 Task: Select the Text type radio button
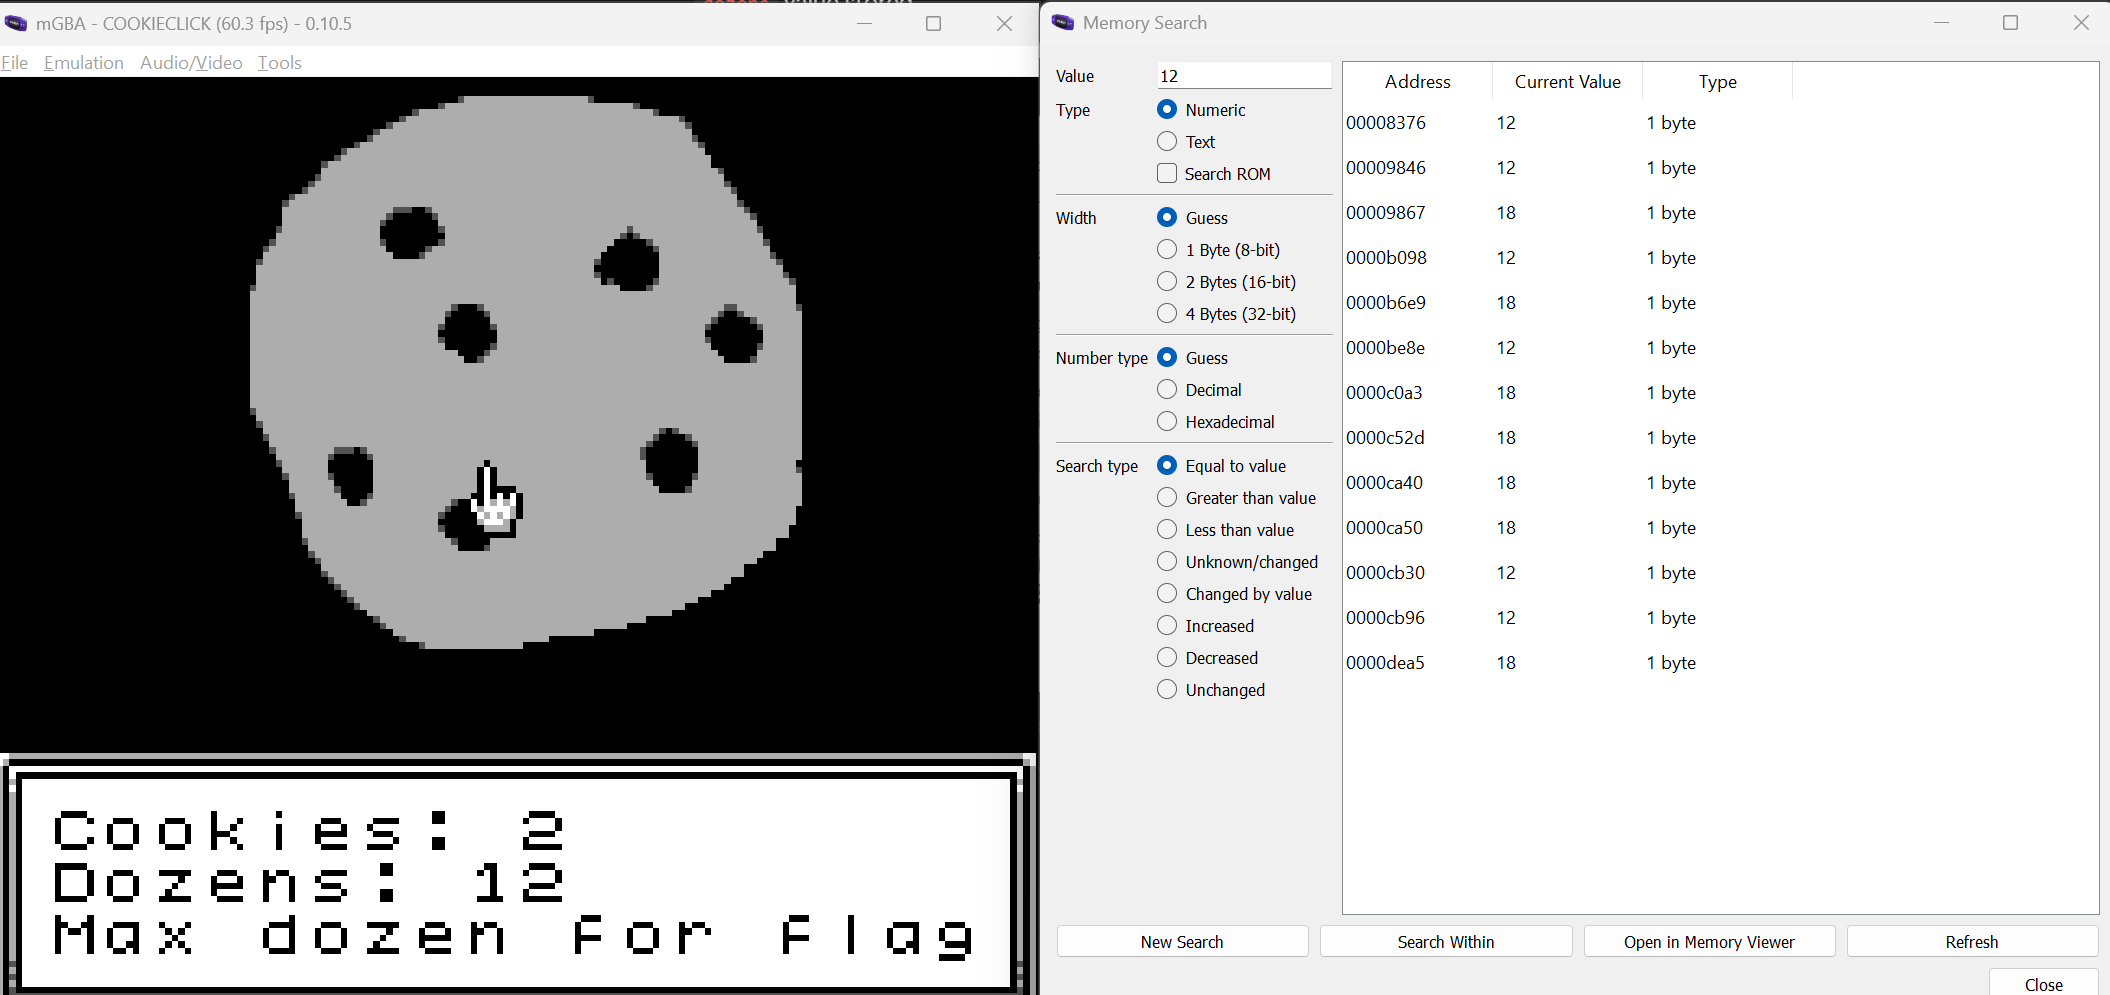[x=1167, y=142]
